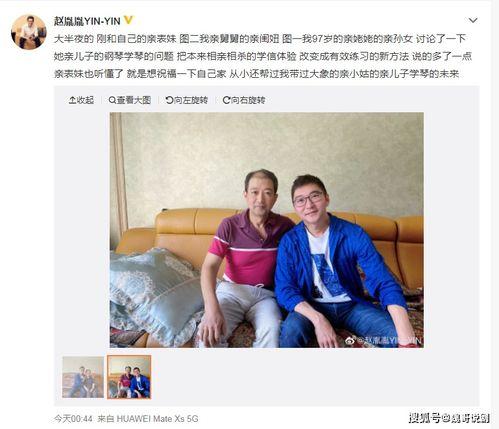The width and height of the screenshot is (499, 429).
Task: Click the large photo of two men
Action: (x=267, y=230)
